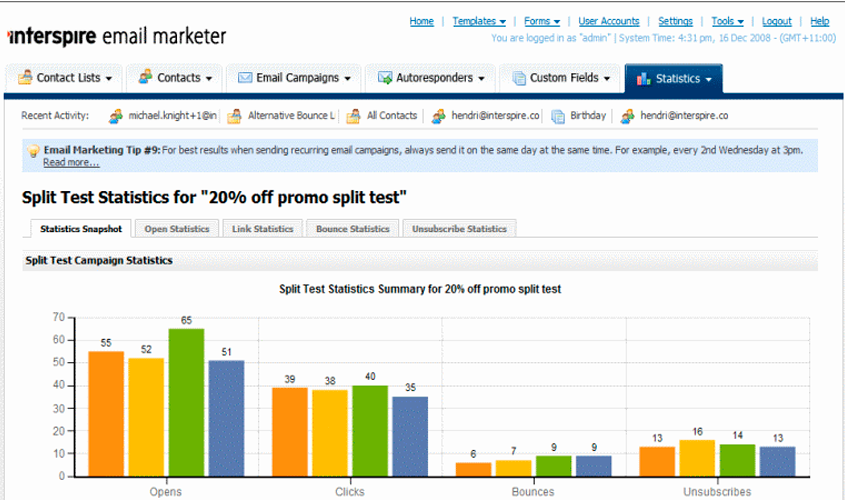Follow the Read more link in tip
The height and width of the screenshot is (500, 845).
click(71, 162)
